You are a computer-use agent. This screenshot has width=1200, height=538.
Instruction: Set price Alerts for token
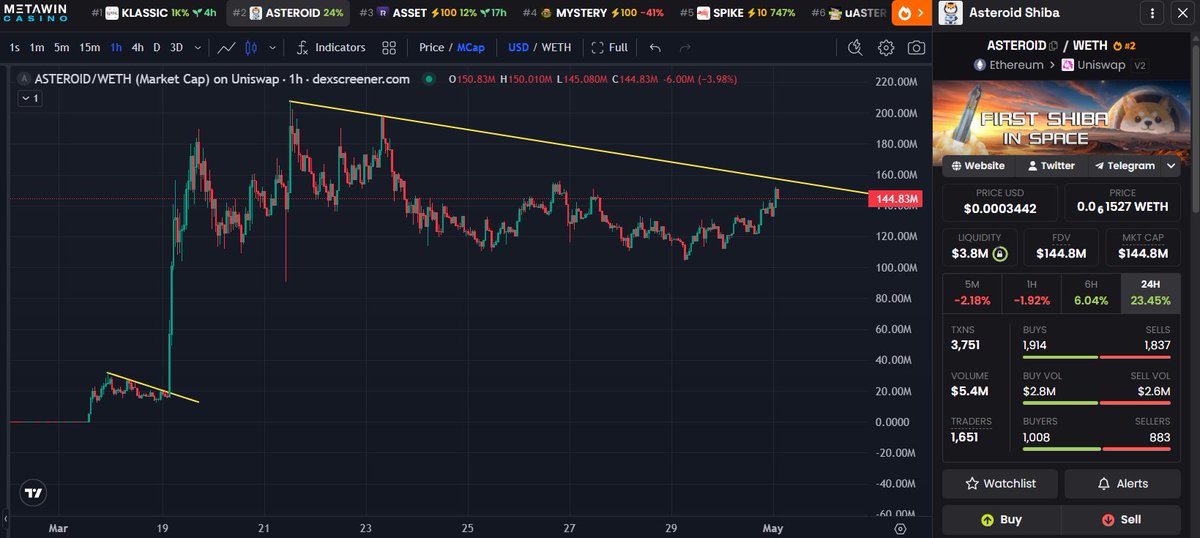point(1123,483)
